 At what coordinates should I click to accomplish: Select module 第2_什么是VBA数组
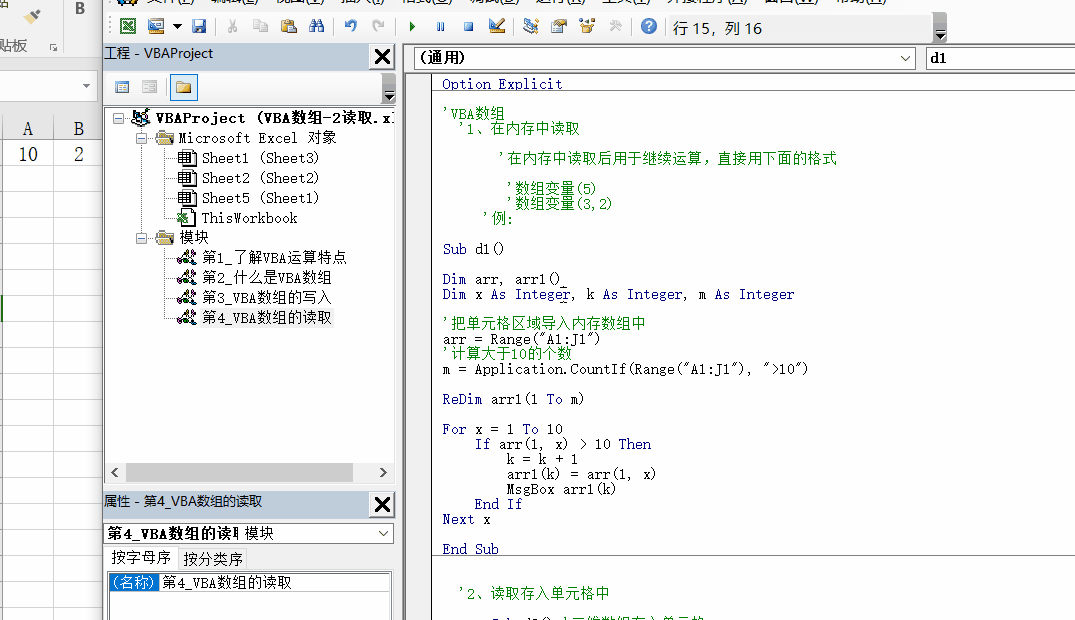(266, 277)
